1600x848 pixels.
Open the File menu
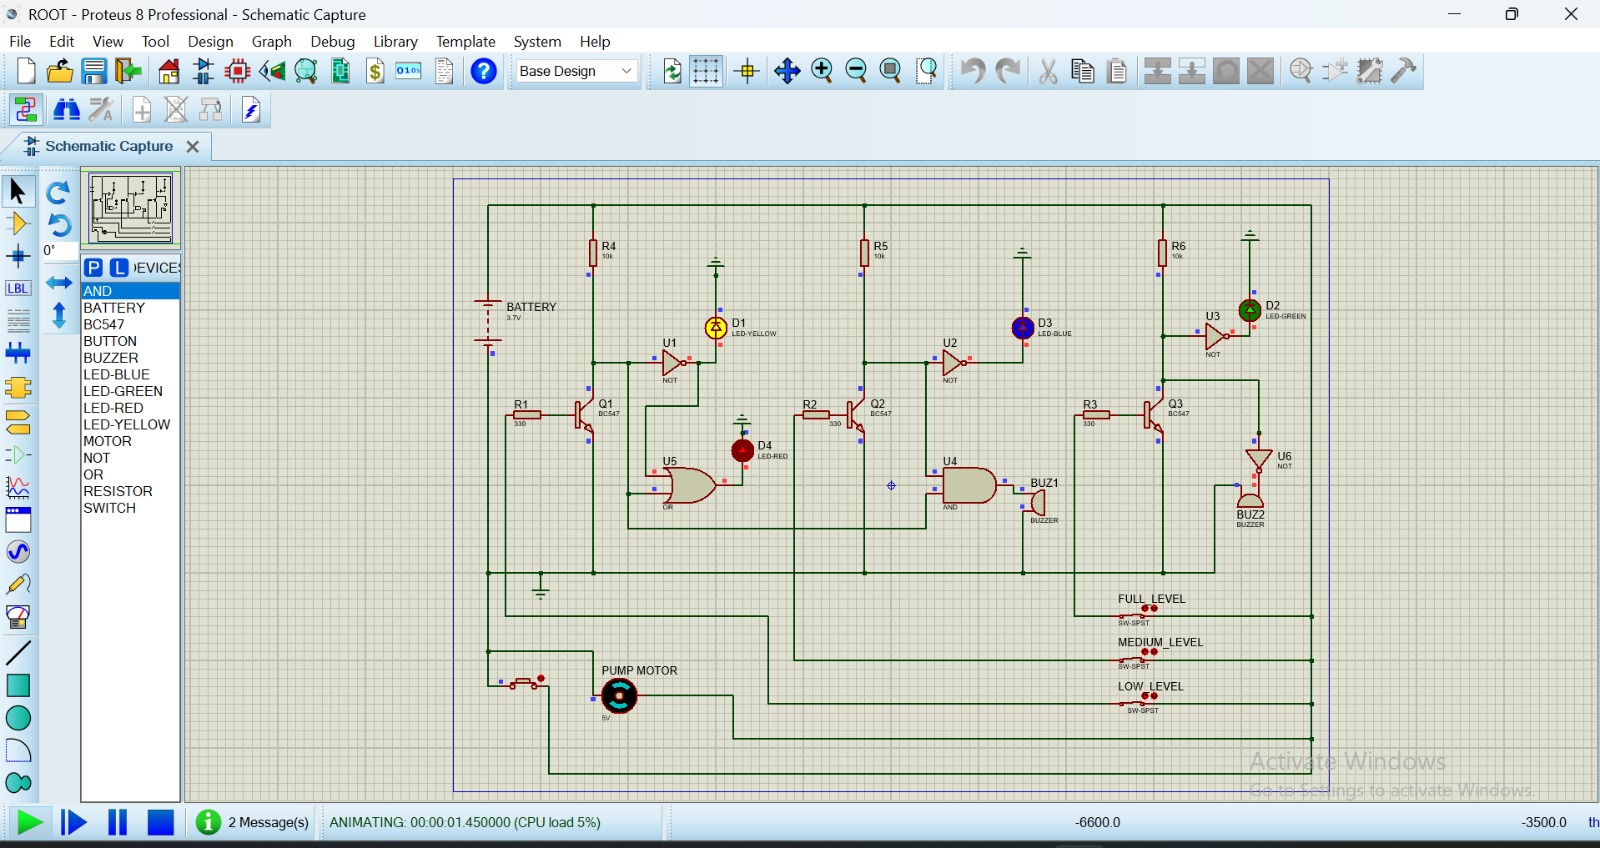click(20, 41)
